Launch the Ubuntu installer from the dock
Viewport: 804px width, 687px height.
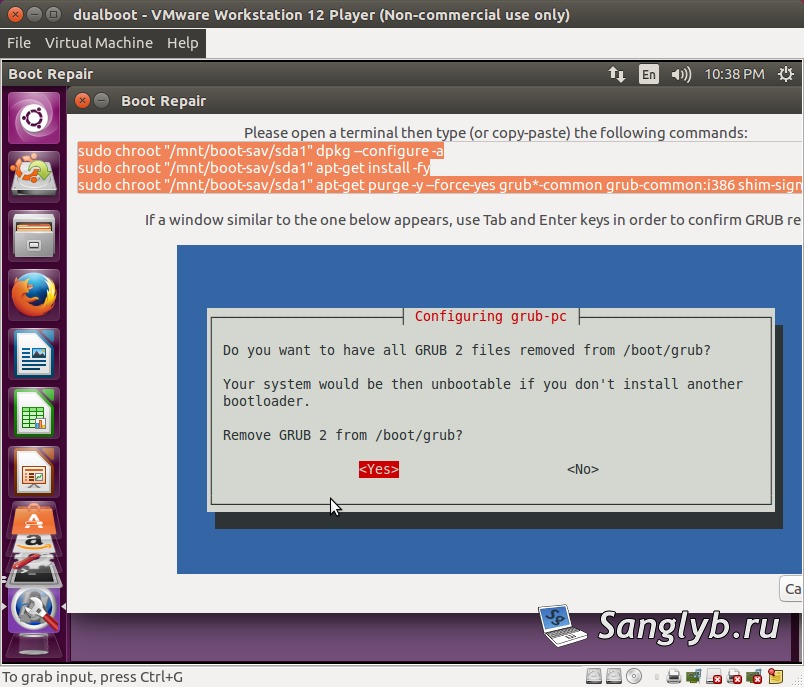click(34, 177)
